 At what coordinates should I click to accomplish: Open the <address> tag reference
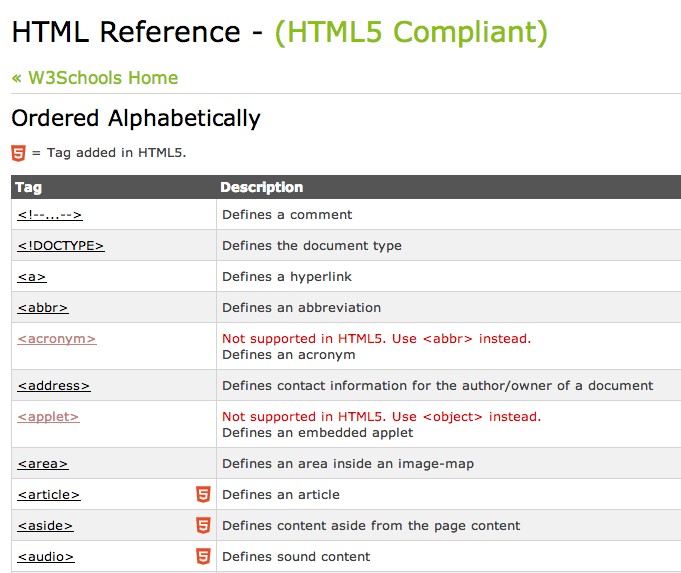coord(54,386)
